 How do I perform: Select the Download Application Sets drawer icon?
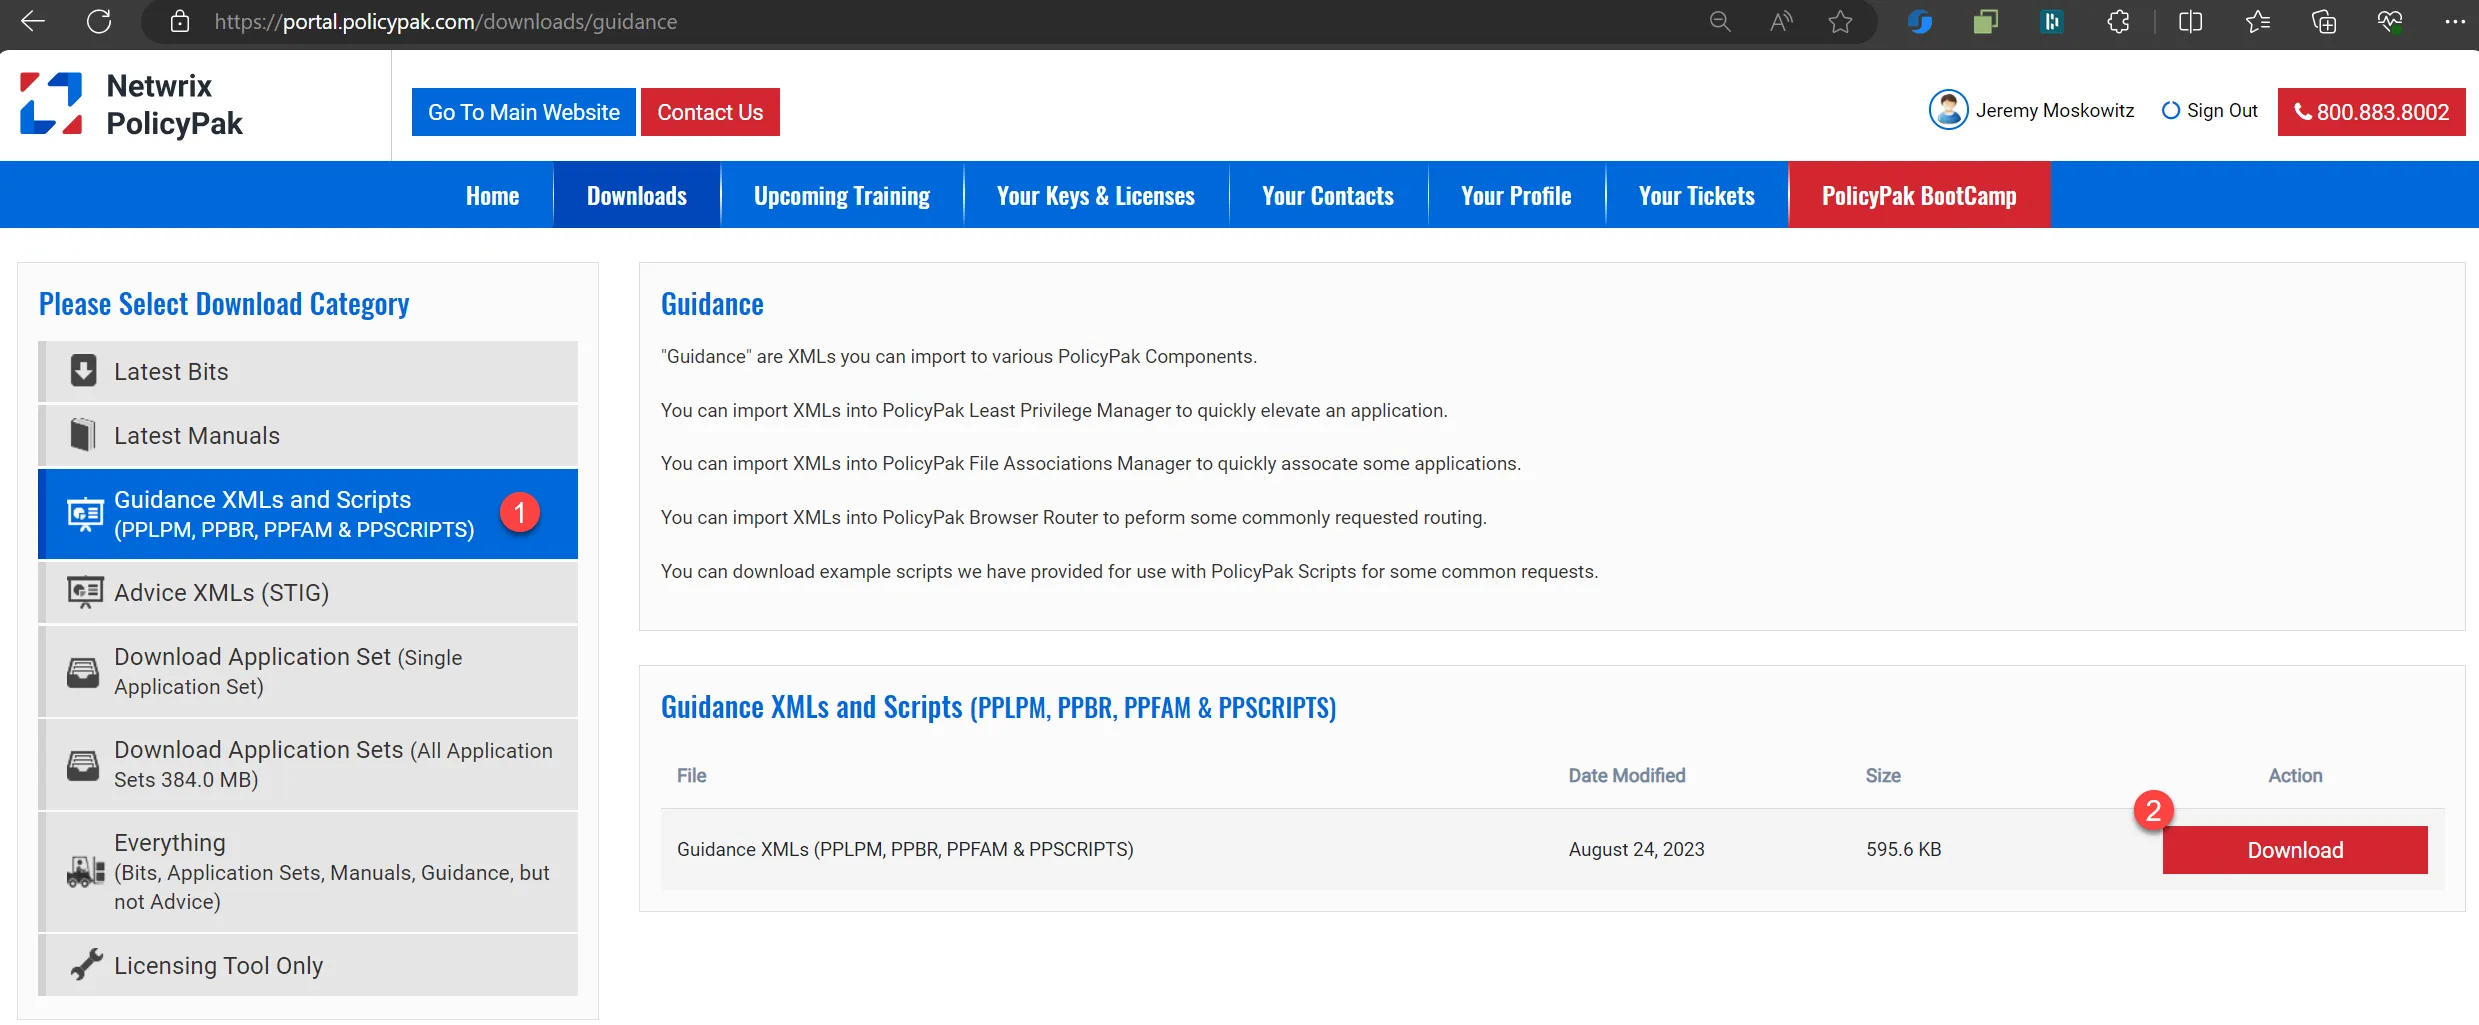coord(84,764)
